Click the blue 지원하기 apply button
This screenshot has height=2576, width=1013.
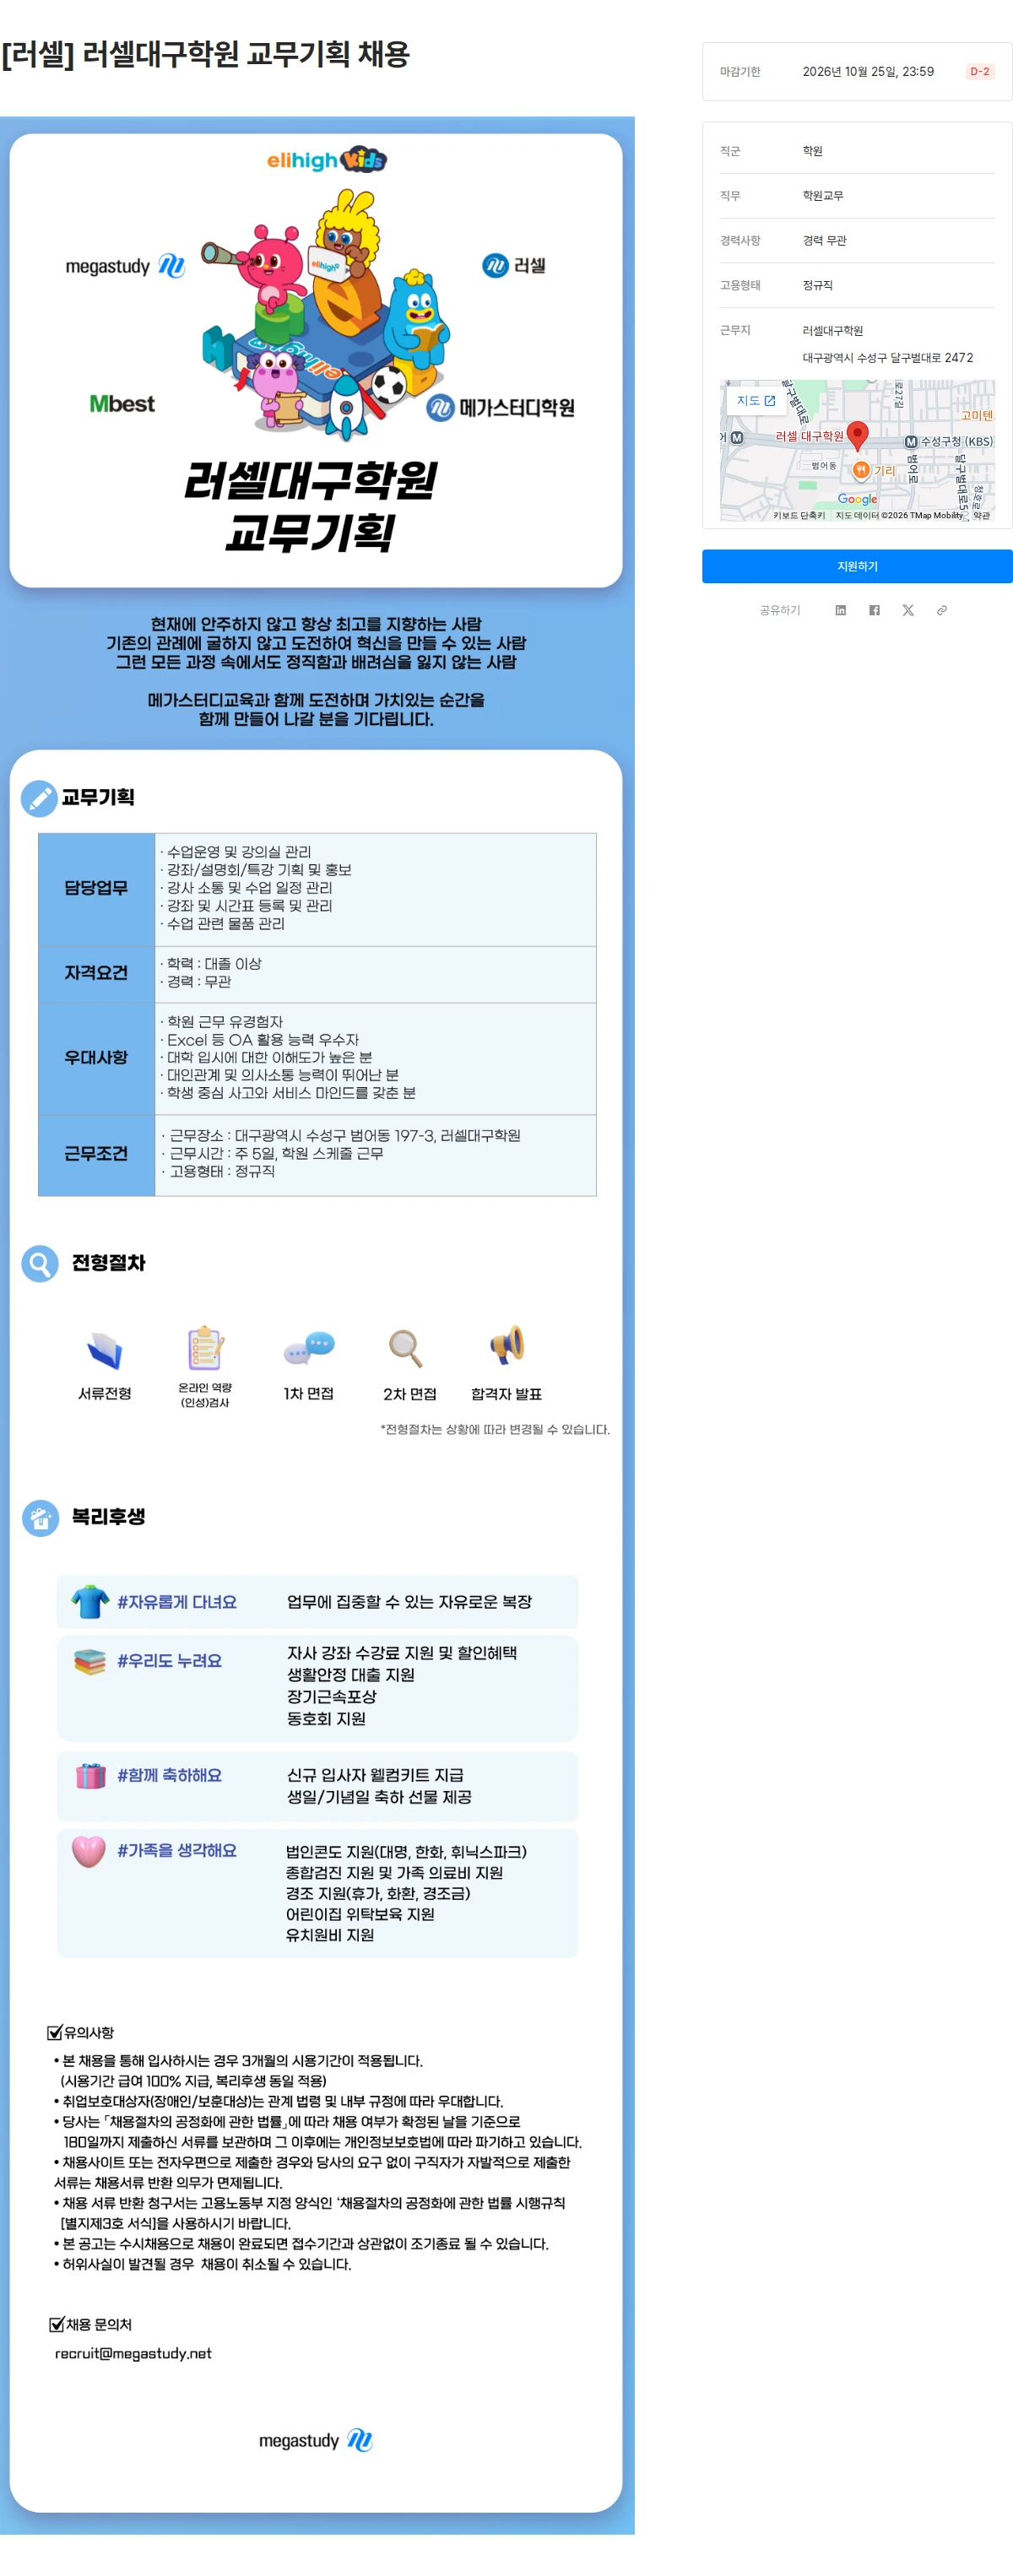click(x=857, y=566)
